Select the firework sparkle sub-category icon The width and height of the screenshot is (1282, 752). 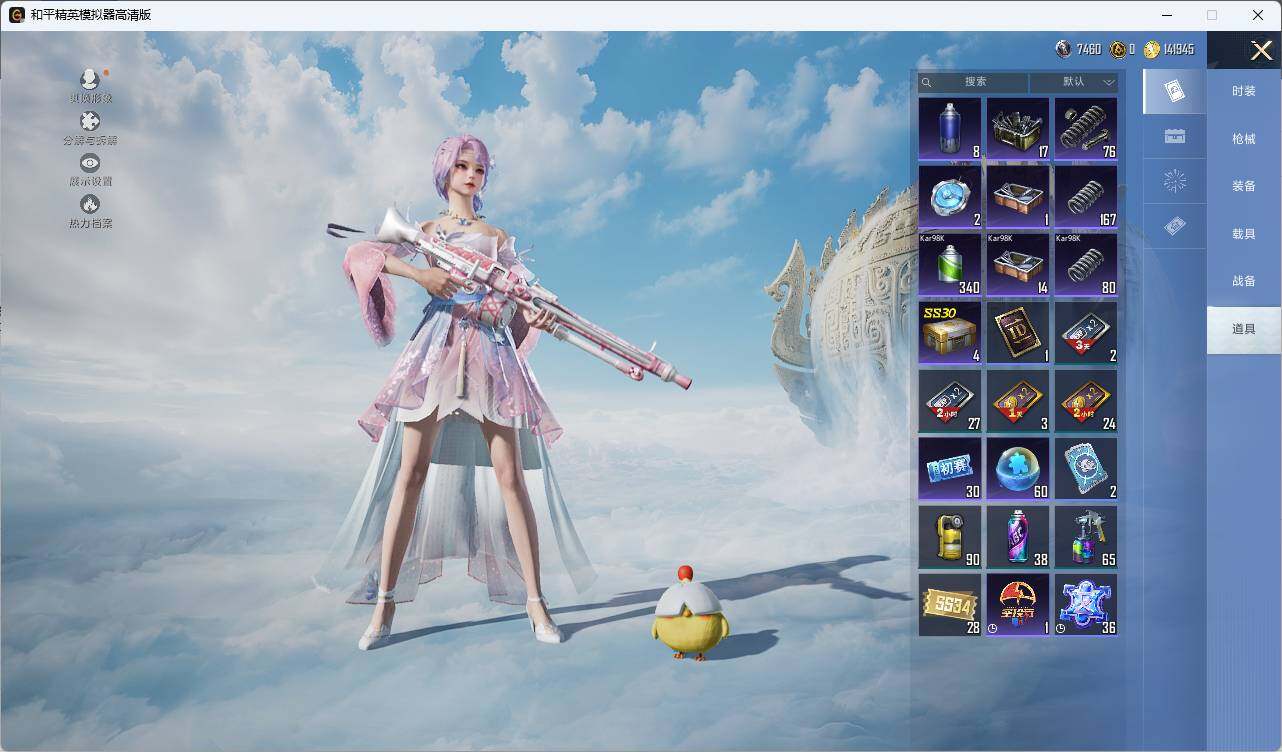1175,181
